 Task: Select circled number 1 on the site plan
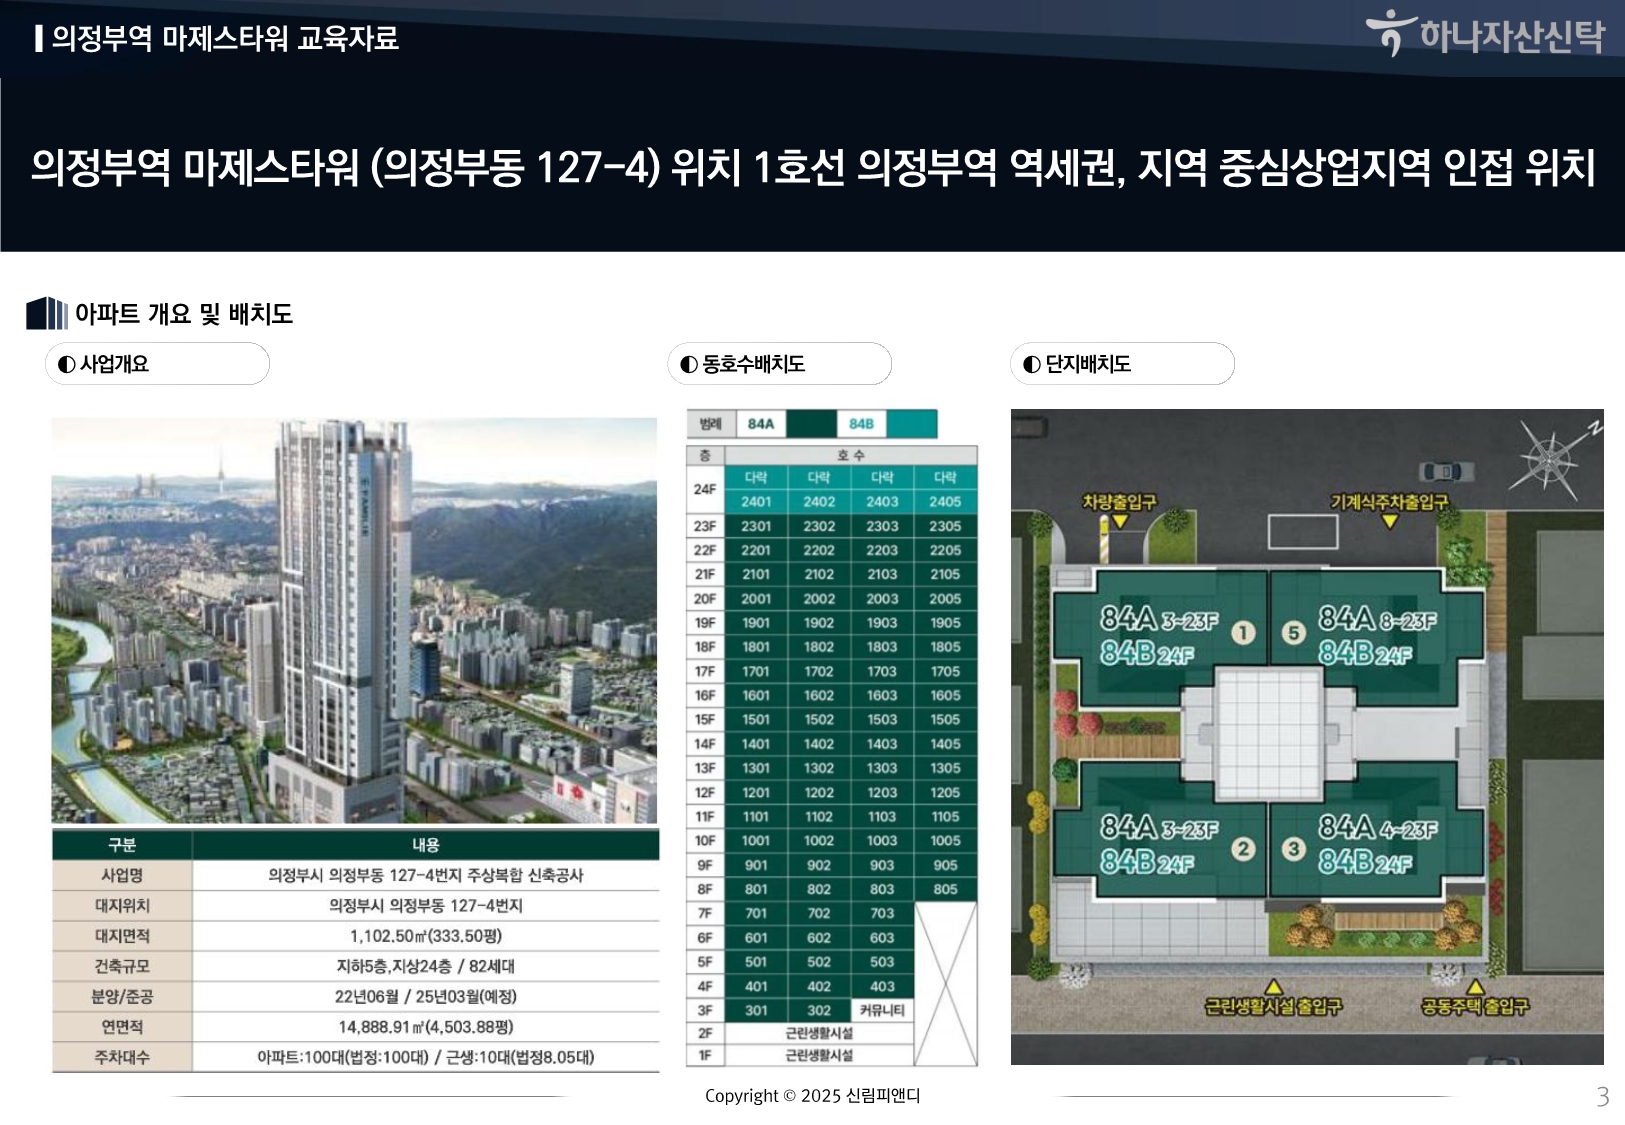1243,632
